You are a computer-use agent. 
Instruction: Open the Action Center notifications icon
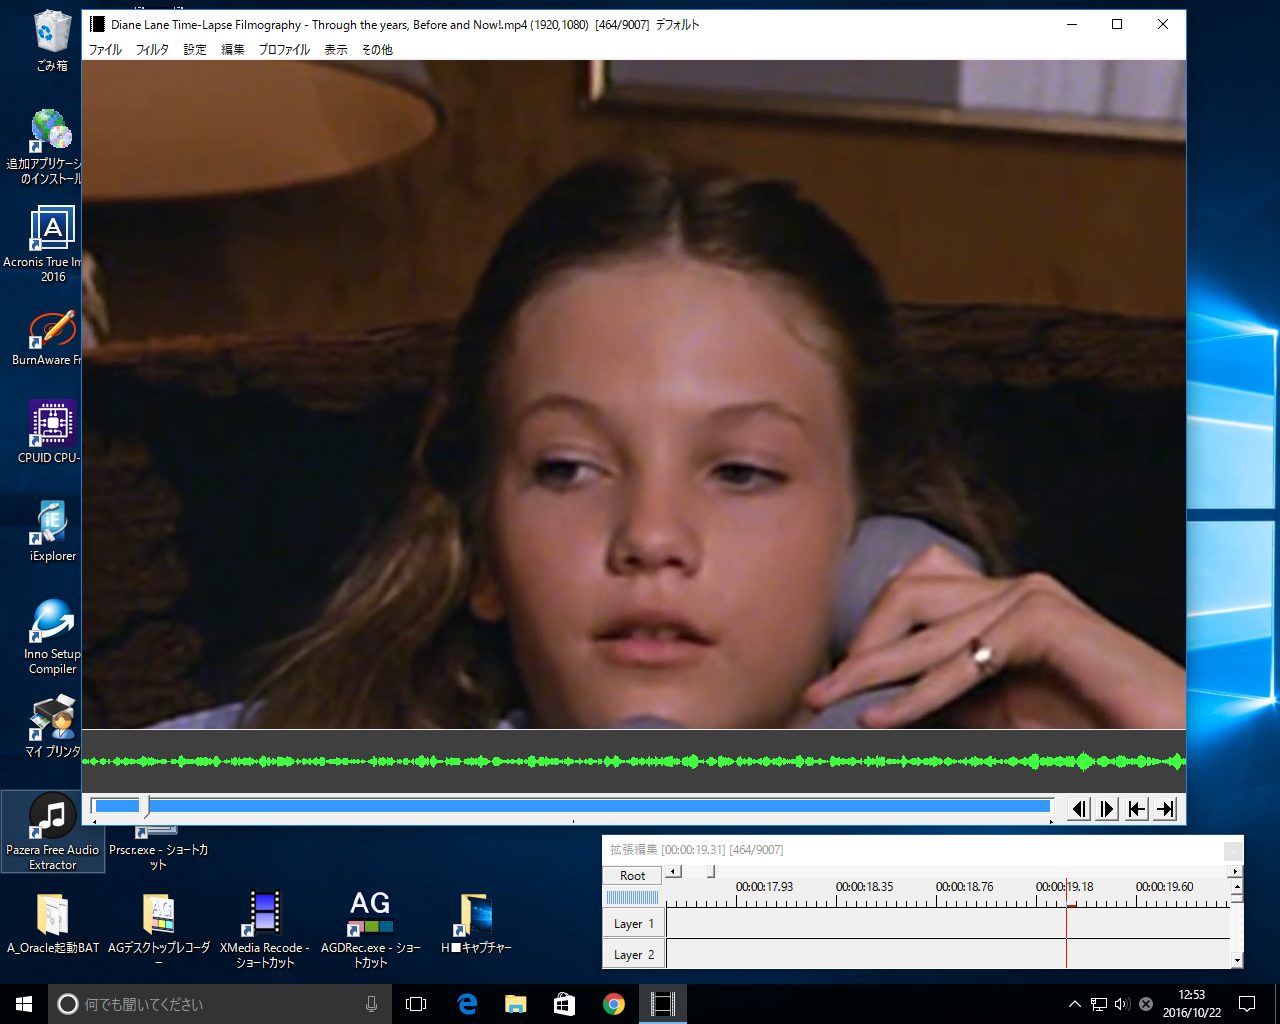coord(1247,1004)
